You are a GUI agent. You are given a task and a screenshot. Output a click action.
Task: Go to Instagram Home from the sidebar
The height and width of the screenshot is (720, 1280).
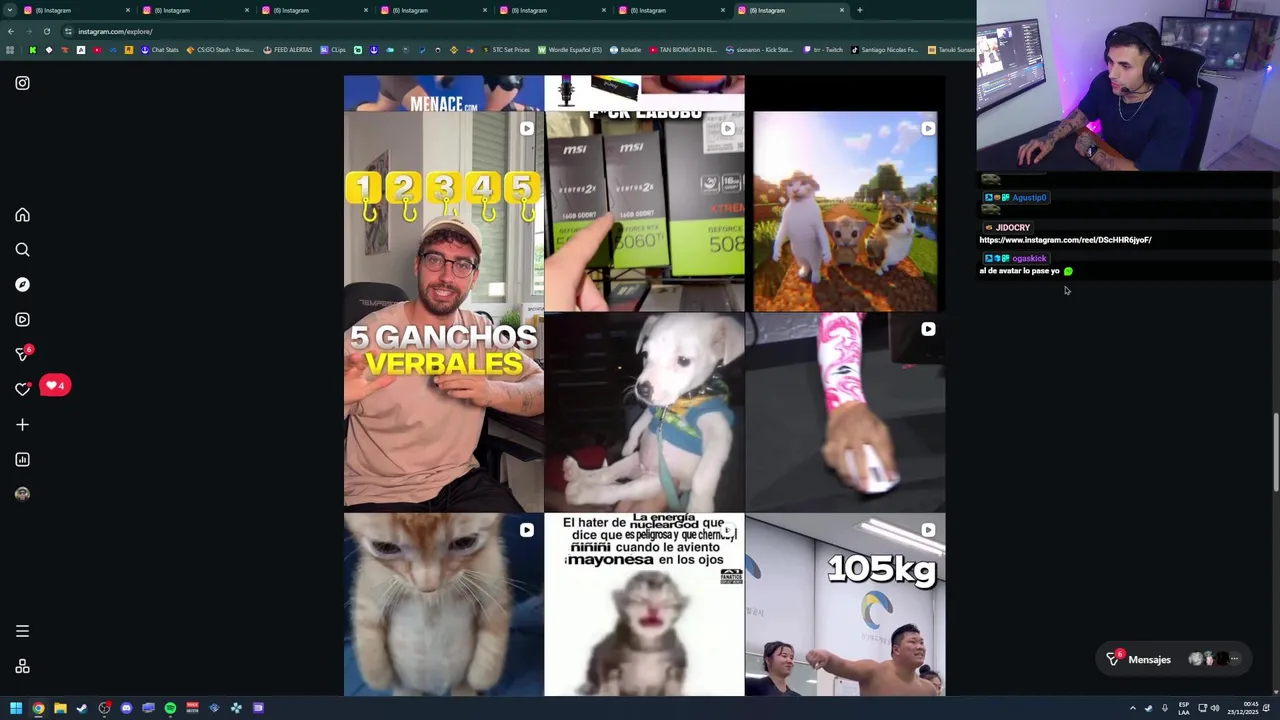click(22, 215)
